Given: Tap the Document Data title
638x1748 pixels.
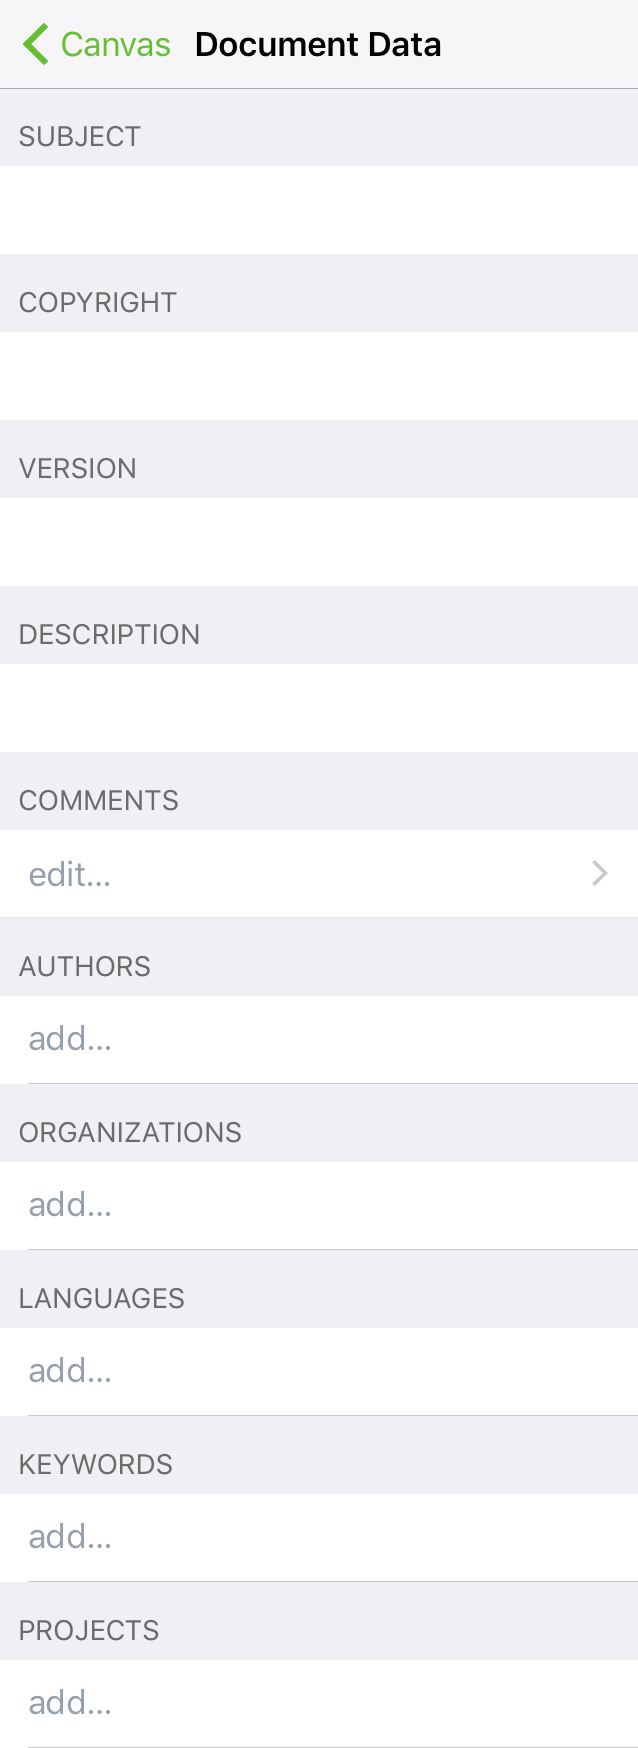Looking at the screenshot, I should (x=318, y=44).
